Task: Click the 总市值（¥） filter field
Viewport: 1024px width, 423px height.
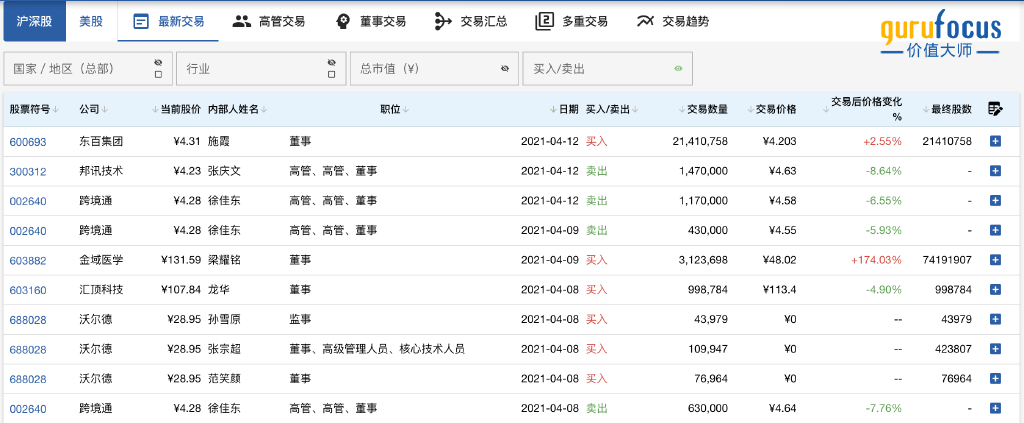Action: 434,69
